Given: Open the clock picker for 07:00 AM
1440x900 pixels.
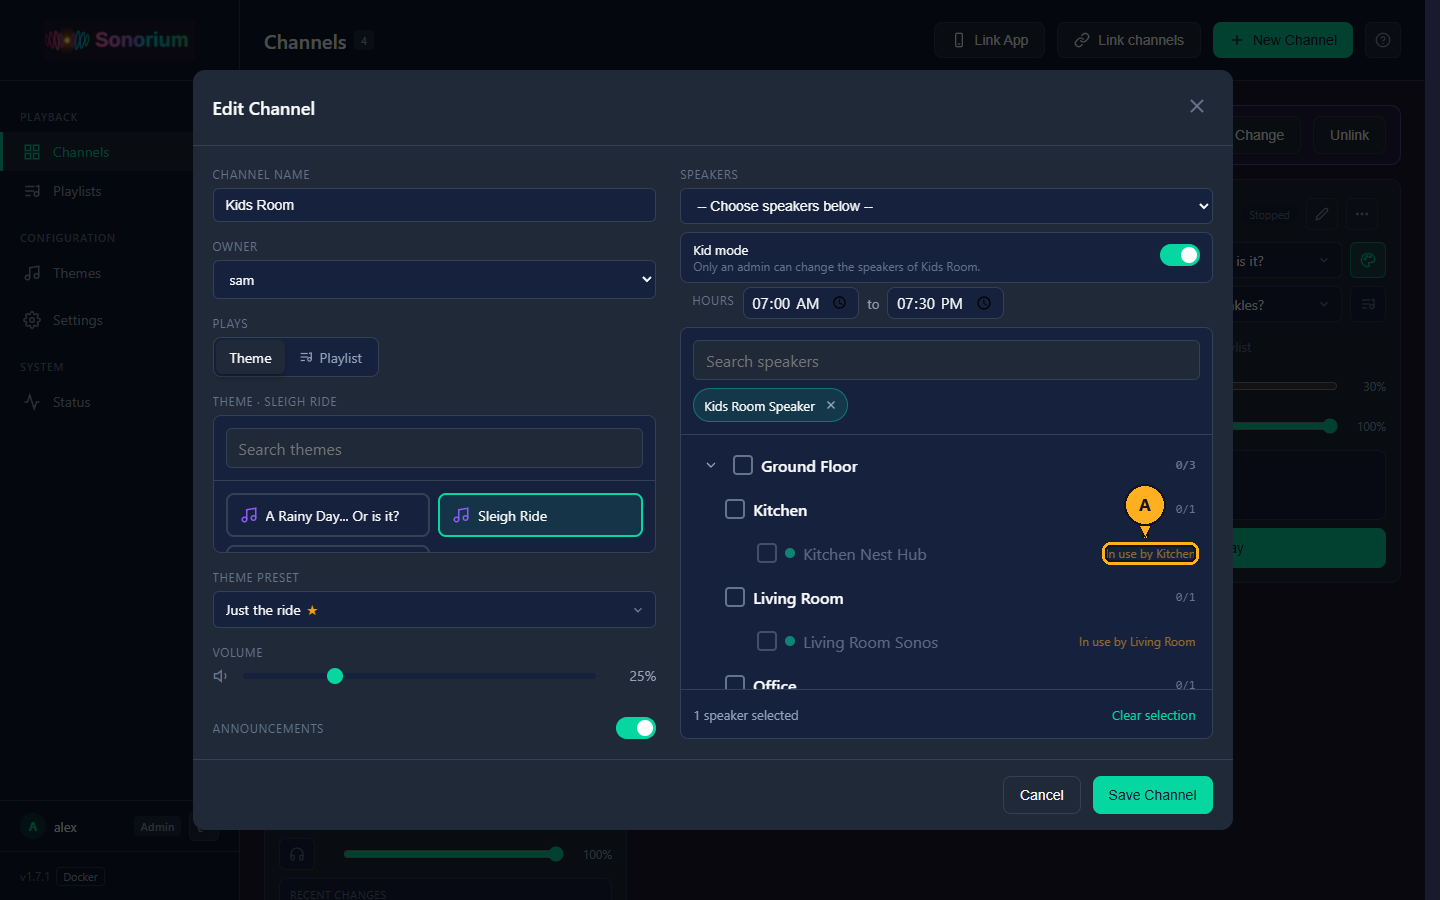Looking at the screenshot, I should coord(839,303).
